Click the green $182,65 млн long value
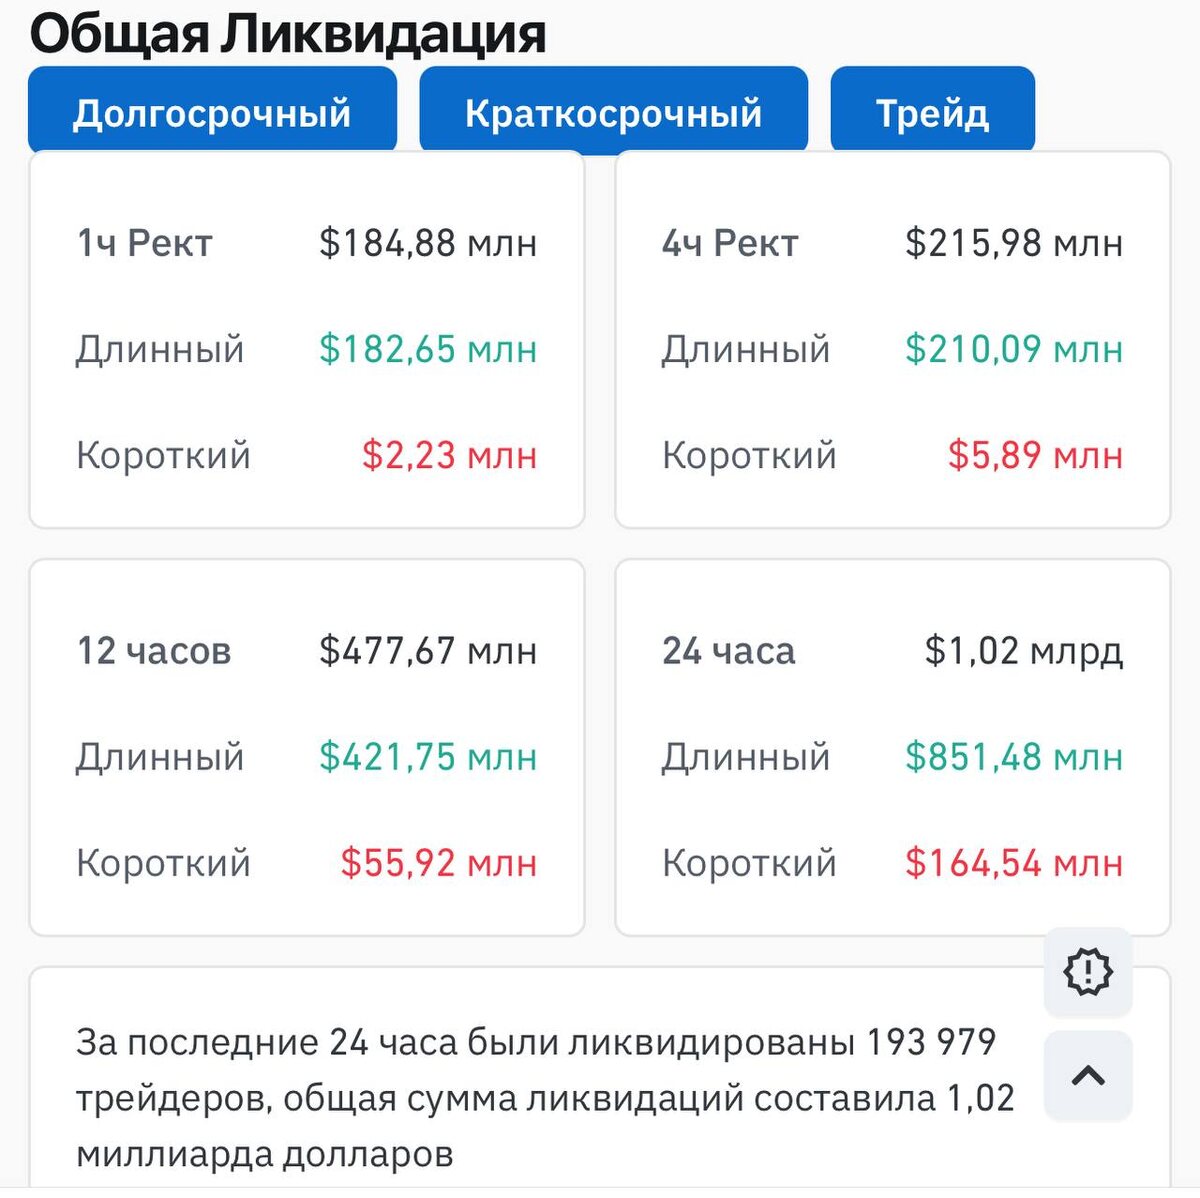The image size is (1200, 1198). click(x=428, y=349)
